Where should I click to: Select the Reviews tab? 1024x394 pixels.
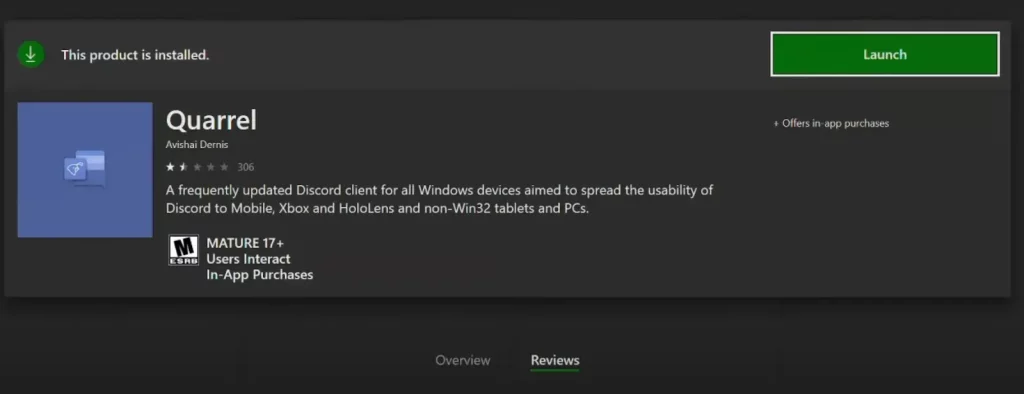tap(554, 360)
